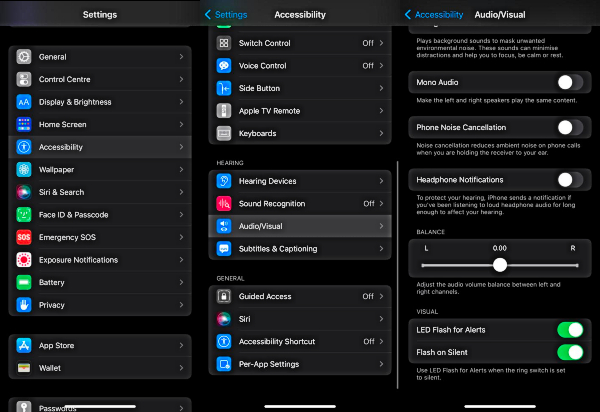Tap the Subtitles & Captioning icon

(x=224, y=249)
